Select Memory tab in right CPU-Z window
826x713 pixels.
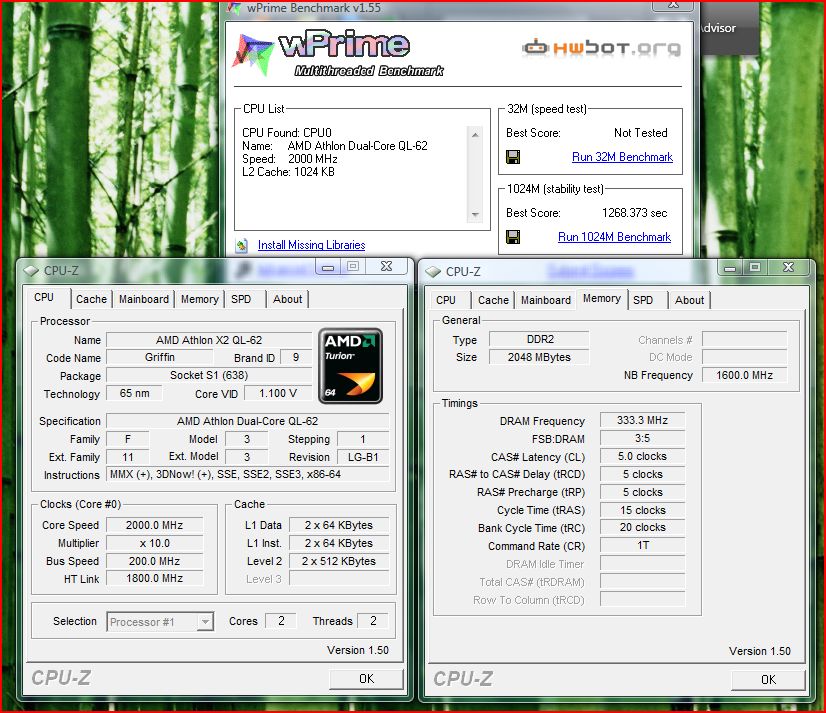[x=602, y=299]
